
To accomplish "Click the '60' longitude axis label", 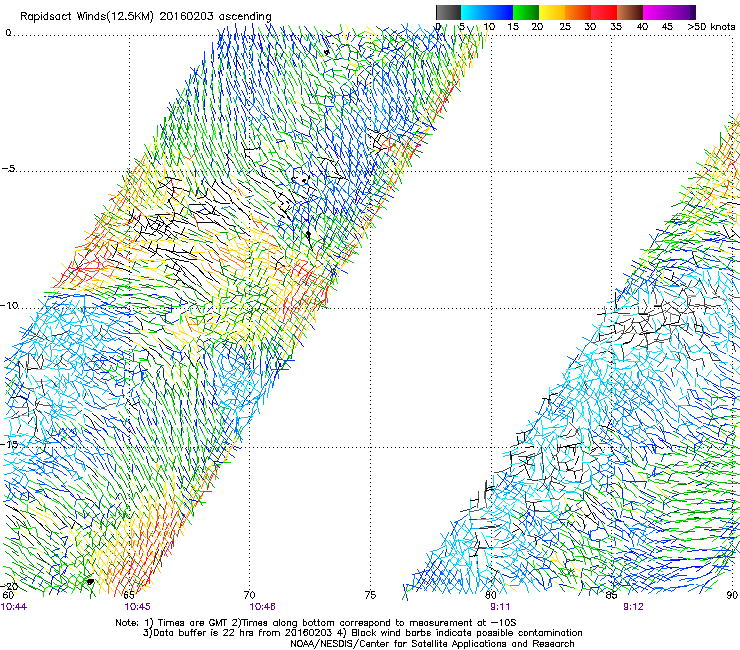I will 8,595.
